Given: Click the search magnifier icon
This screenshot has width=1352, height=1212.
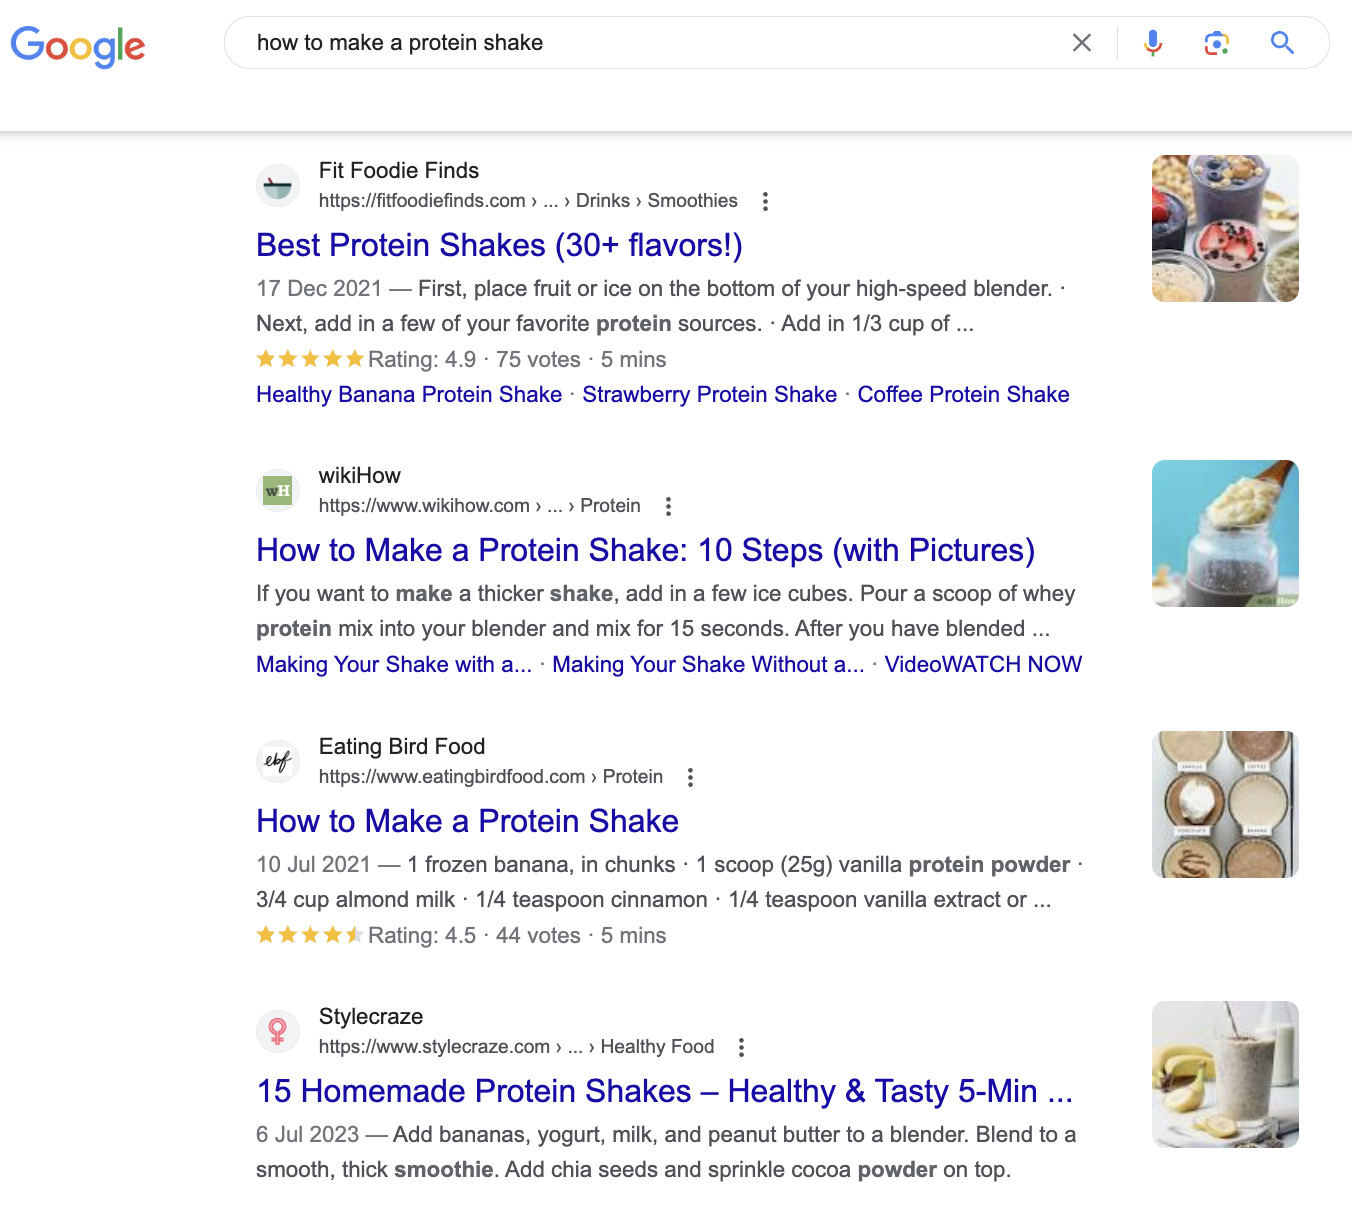Looking at the screenshot, I should point(1282,43).
